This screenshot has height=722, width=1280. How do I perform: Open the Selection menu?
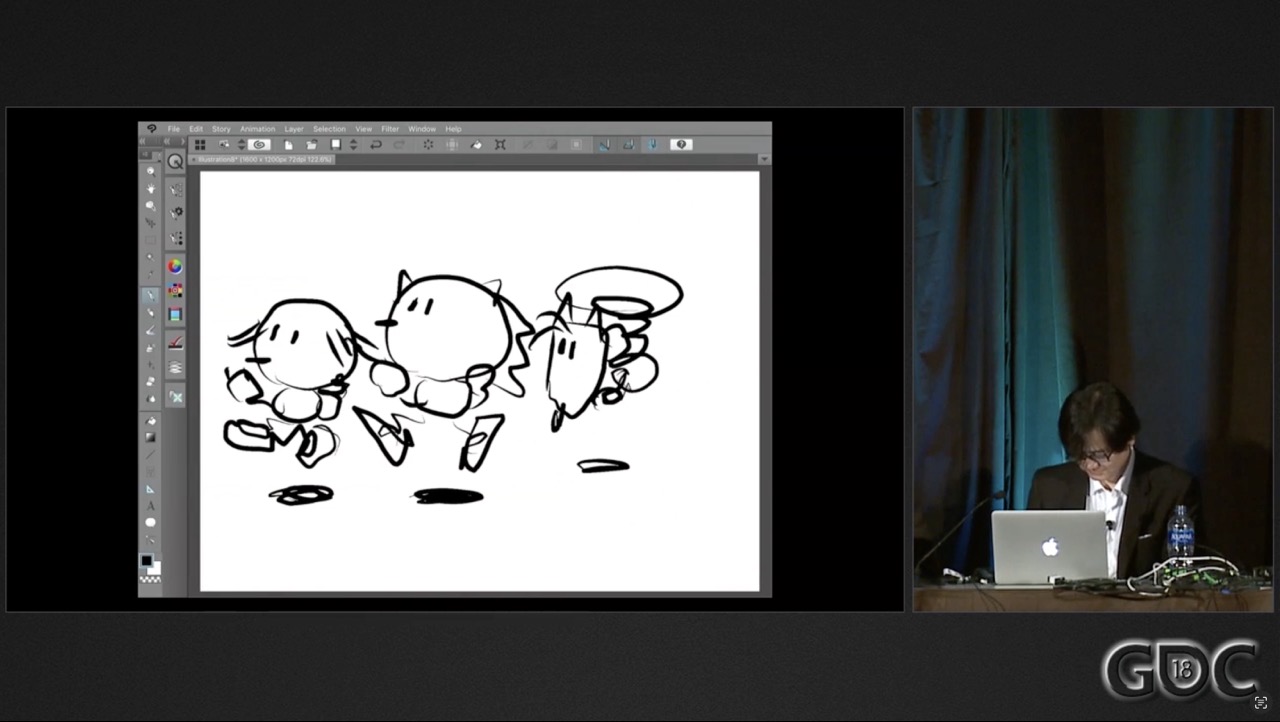(329, 129)
